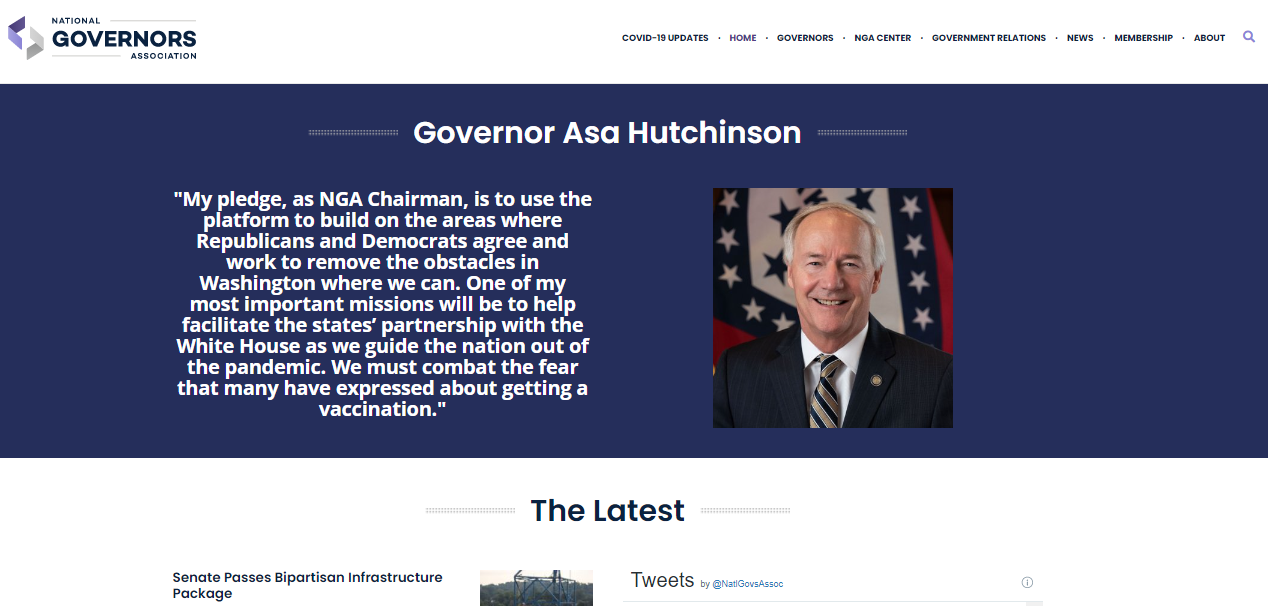
Task: Open the News menu
Action: pyautogui.click(x=1080, y=38)
